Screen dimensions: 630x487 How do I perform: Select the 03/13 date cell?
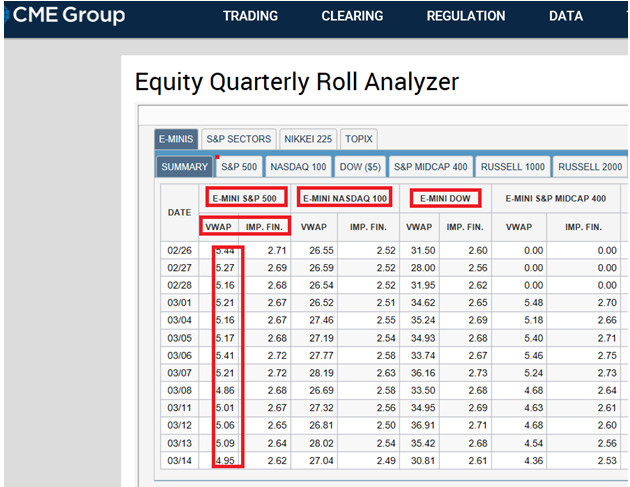pyautogui.click(x=179, y=443)
